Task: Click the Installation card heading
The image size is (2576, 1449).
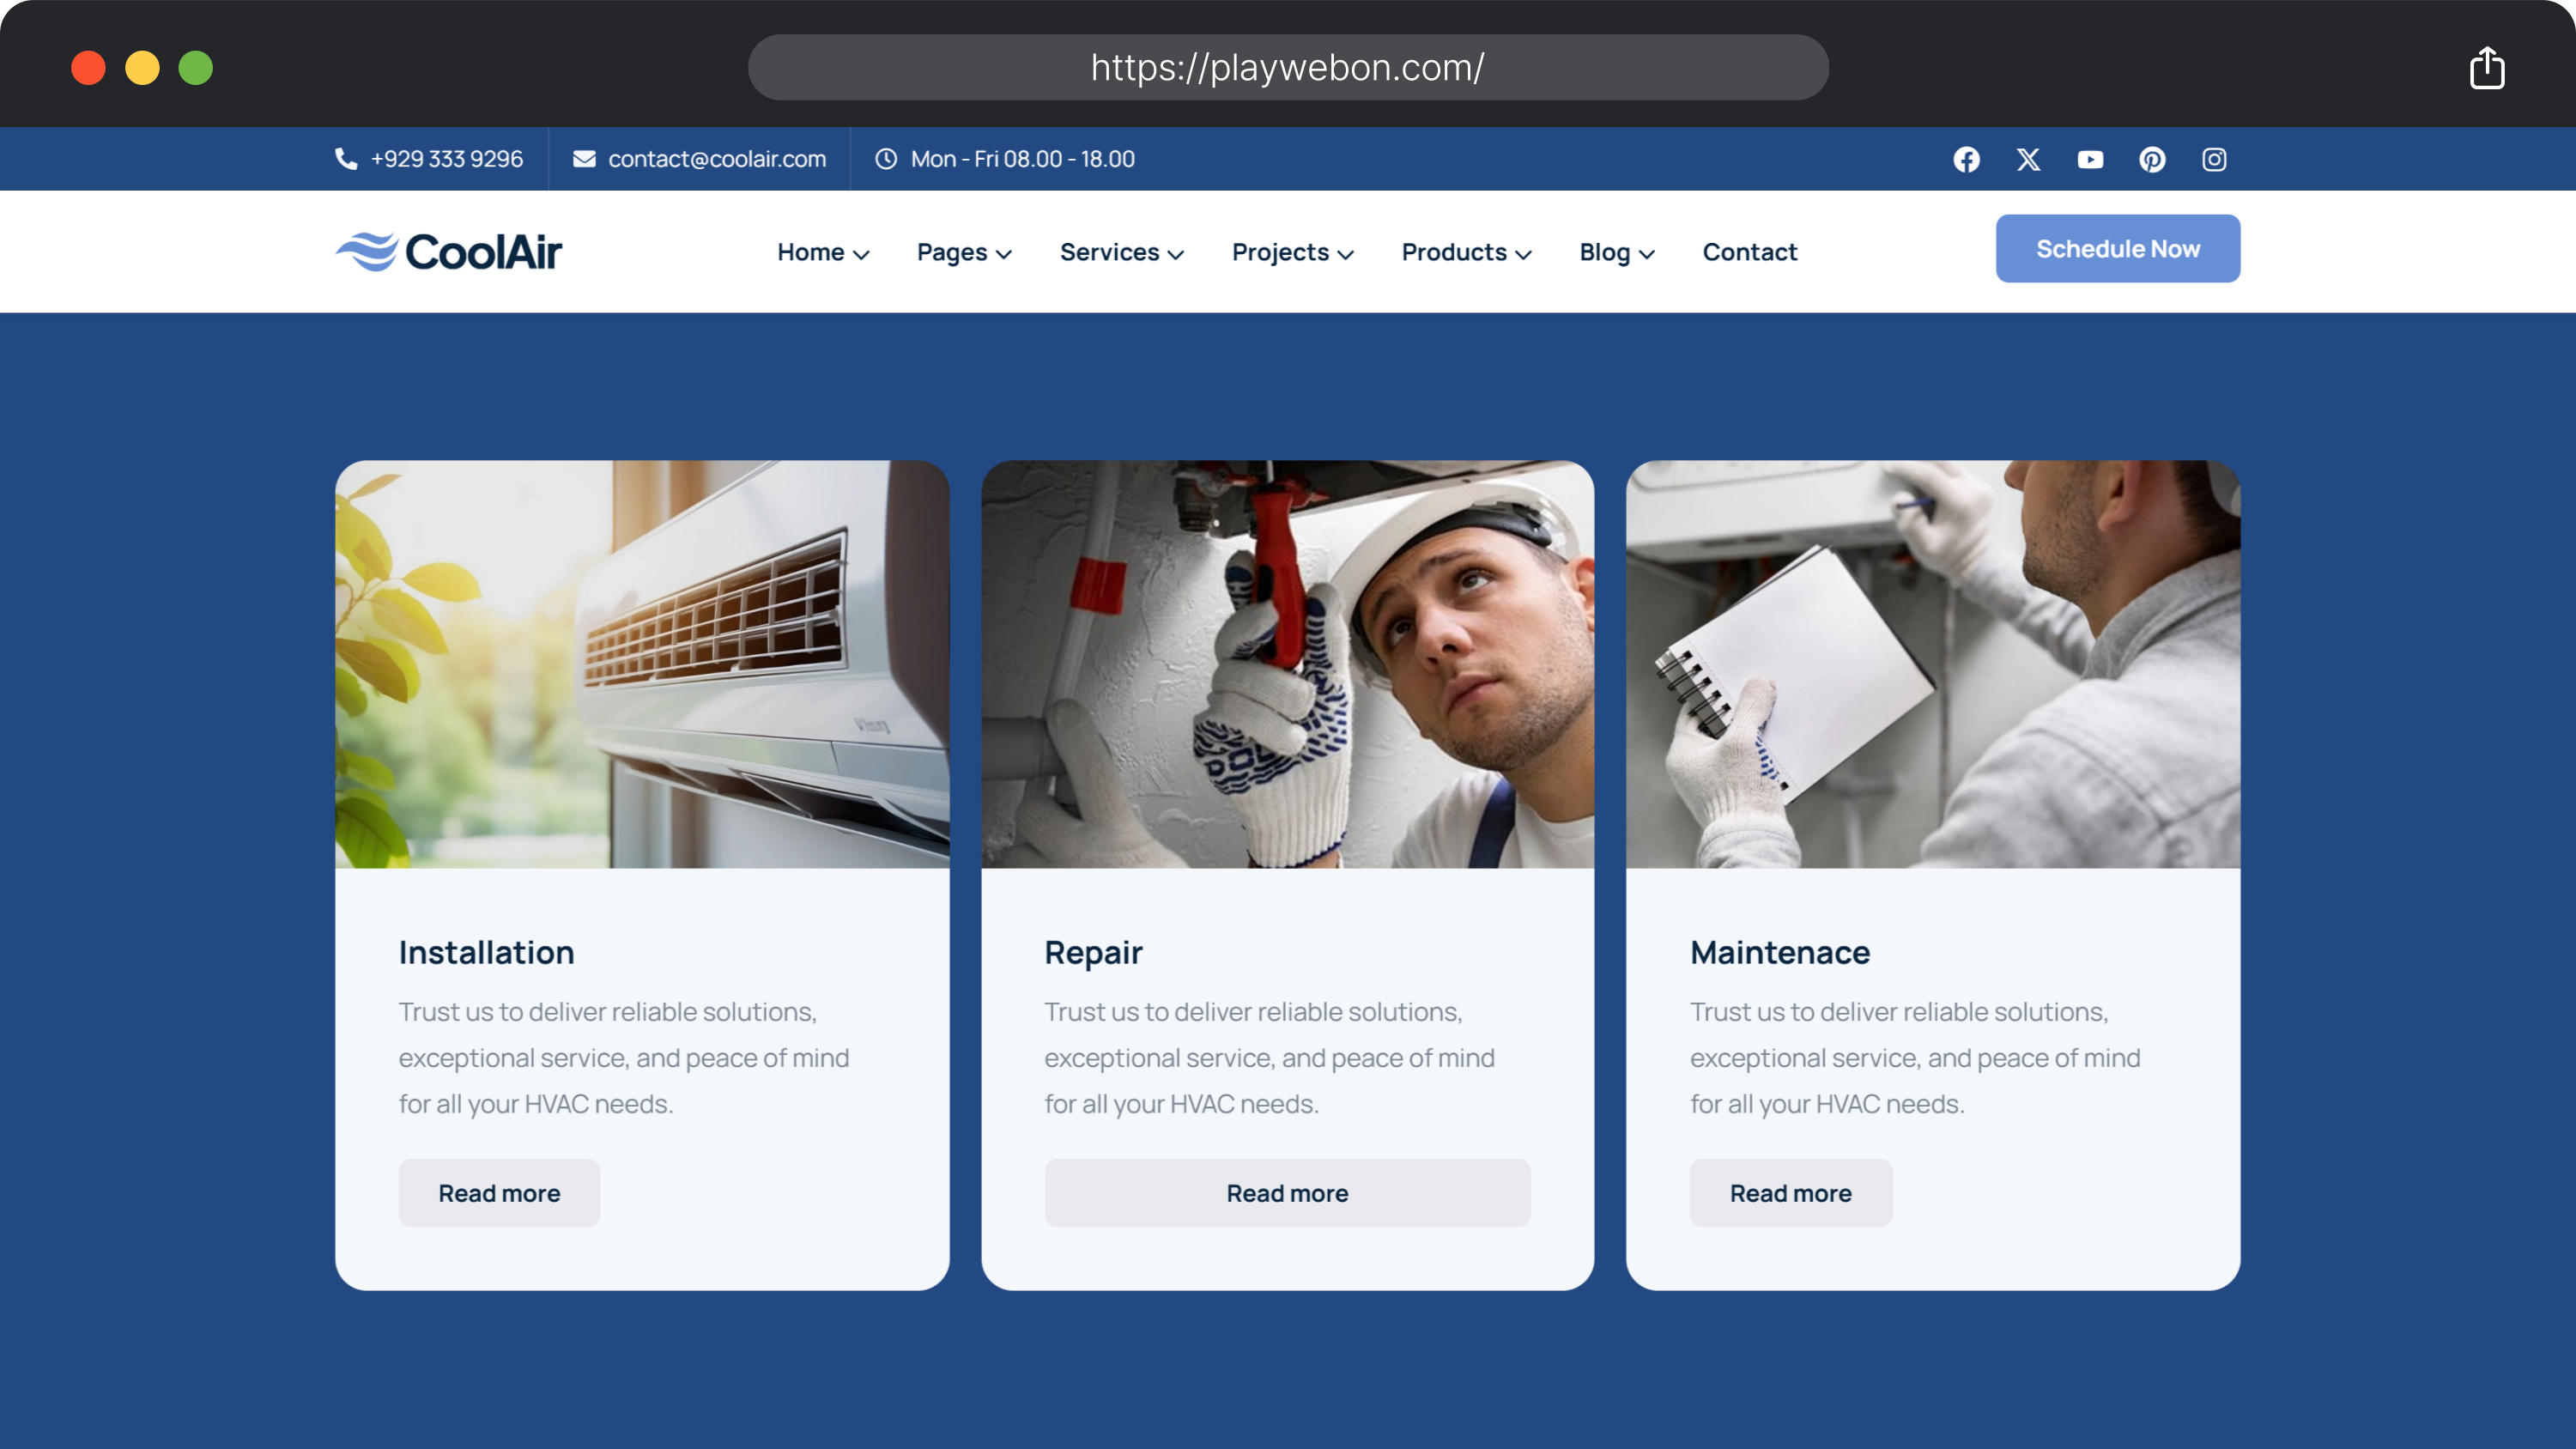Action: [x=487, y=952]
